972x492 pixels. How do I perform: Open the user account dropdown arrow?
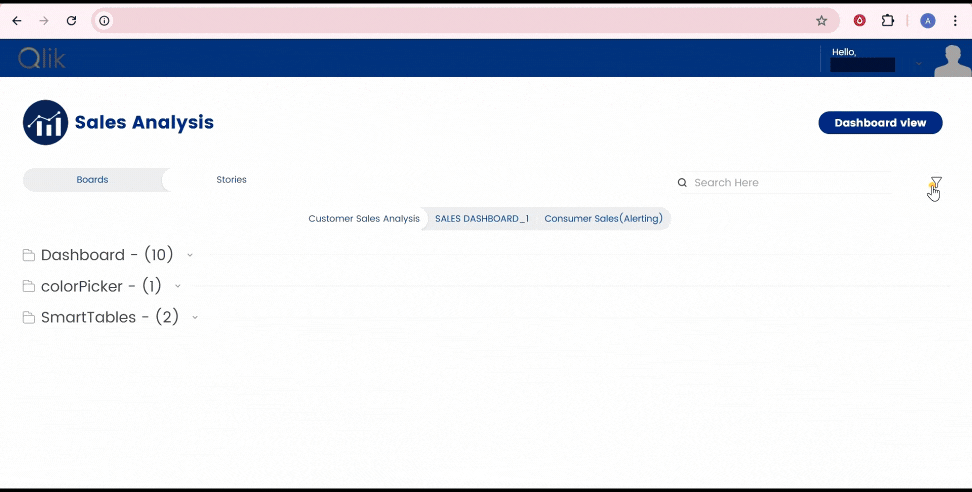[x=918, y=65]
